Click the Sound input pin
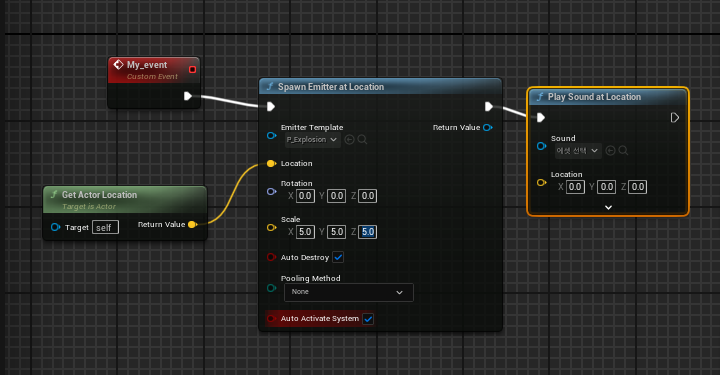The height and width of the screenshot is (375, 720). click(x=541, y=146)
